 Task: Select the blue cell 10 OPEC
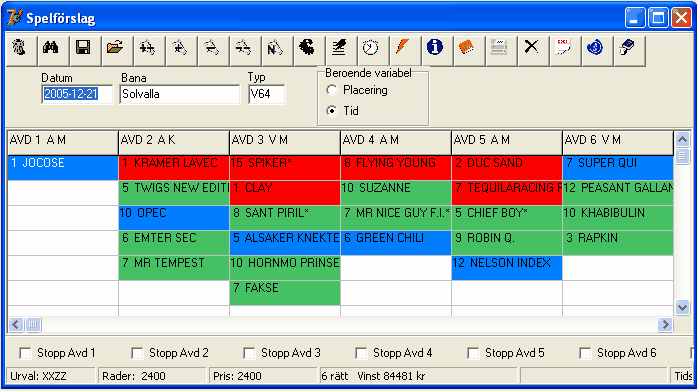pyautogui.click(x=174, y=218)
